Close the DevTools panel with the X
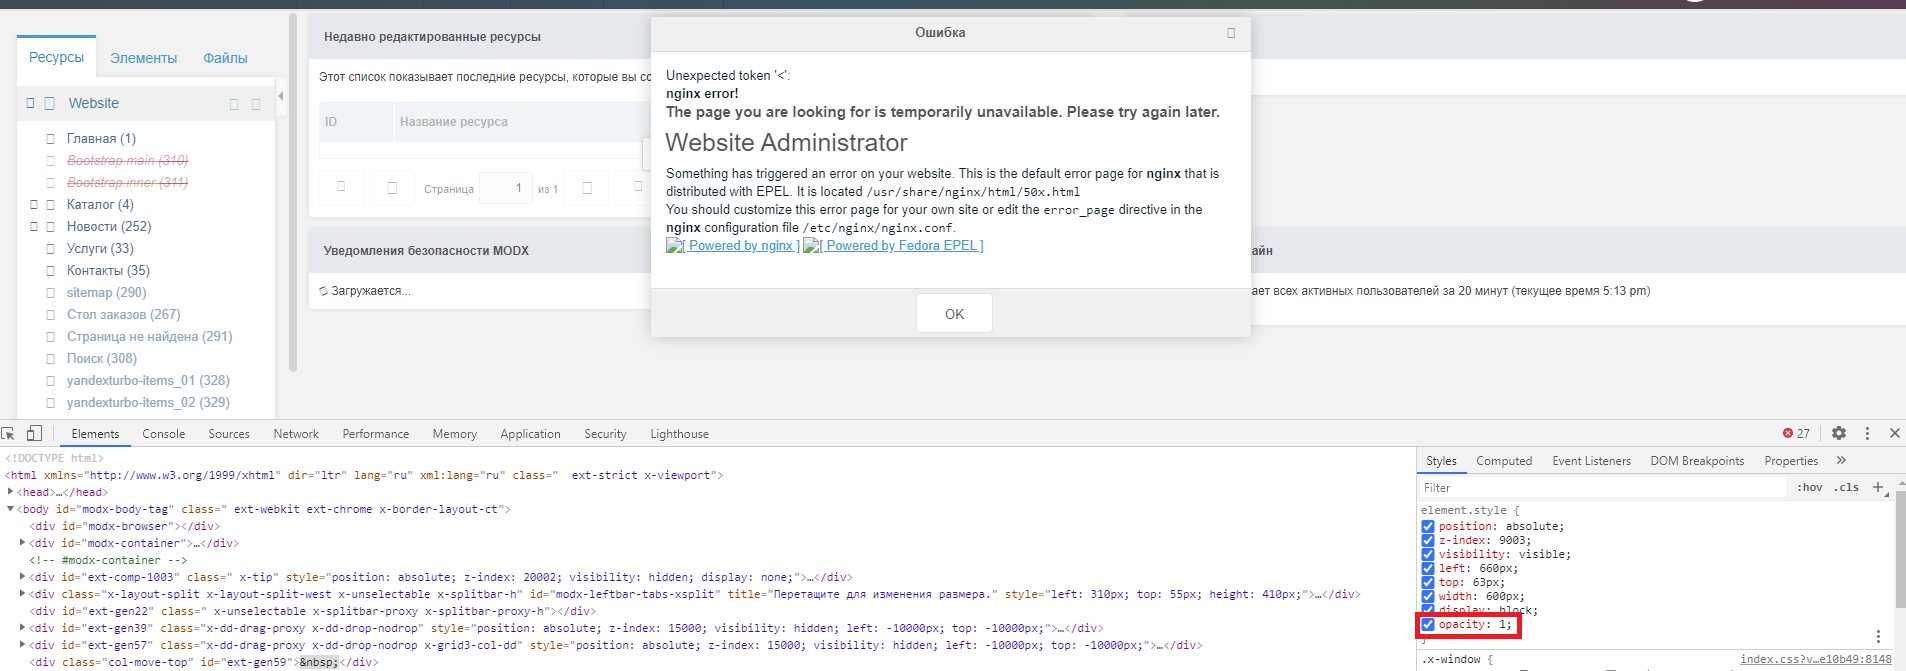This screenshot has width=1906, height=671. [x=1894, y=433]
